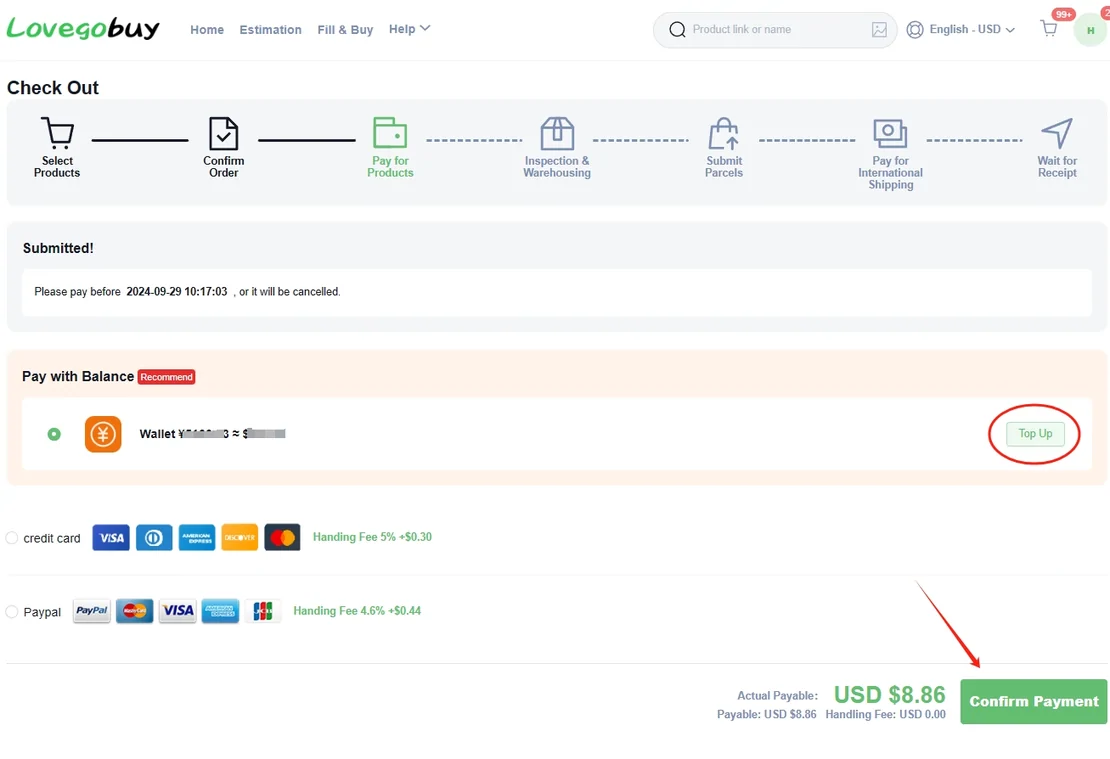Click the Submit Parcels bag icon
This screenshot has height=759, width=1110.
[x=723, y=133]
